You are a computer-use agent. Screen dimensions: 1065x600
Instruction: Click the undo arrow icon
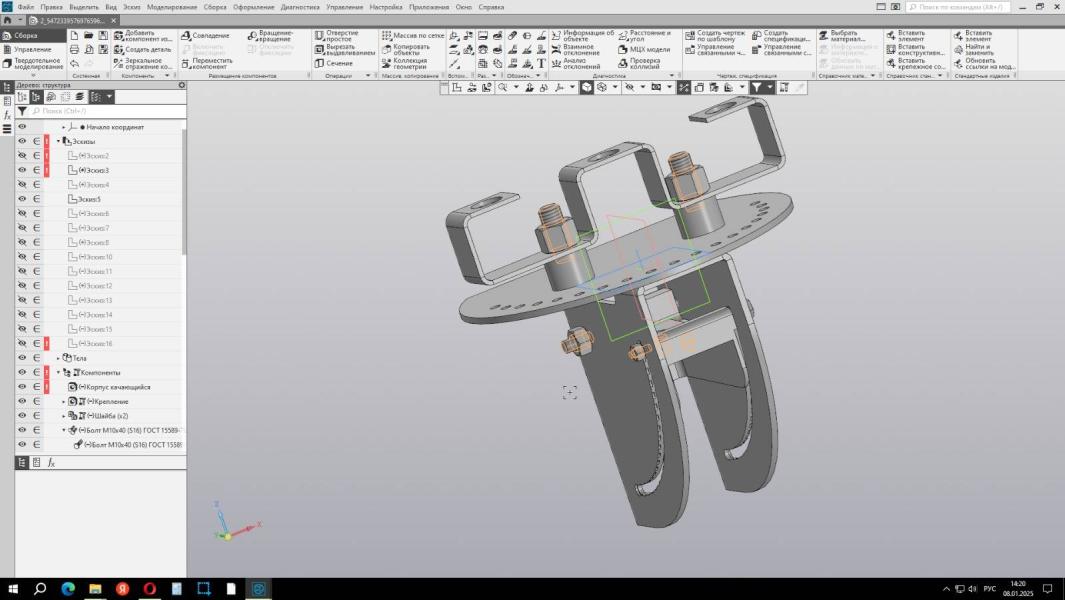tap(74, 63)
